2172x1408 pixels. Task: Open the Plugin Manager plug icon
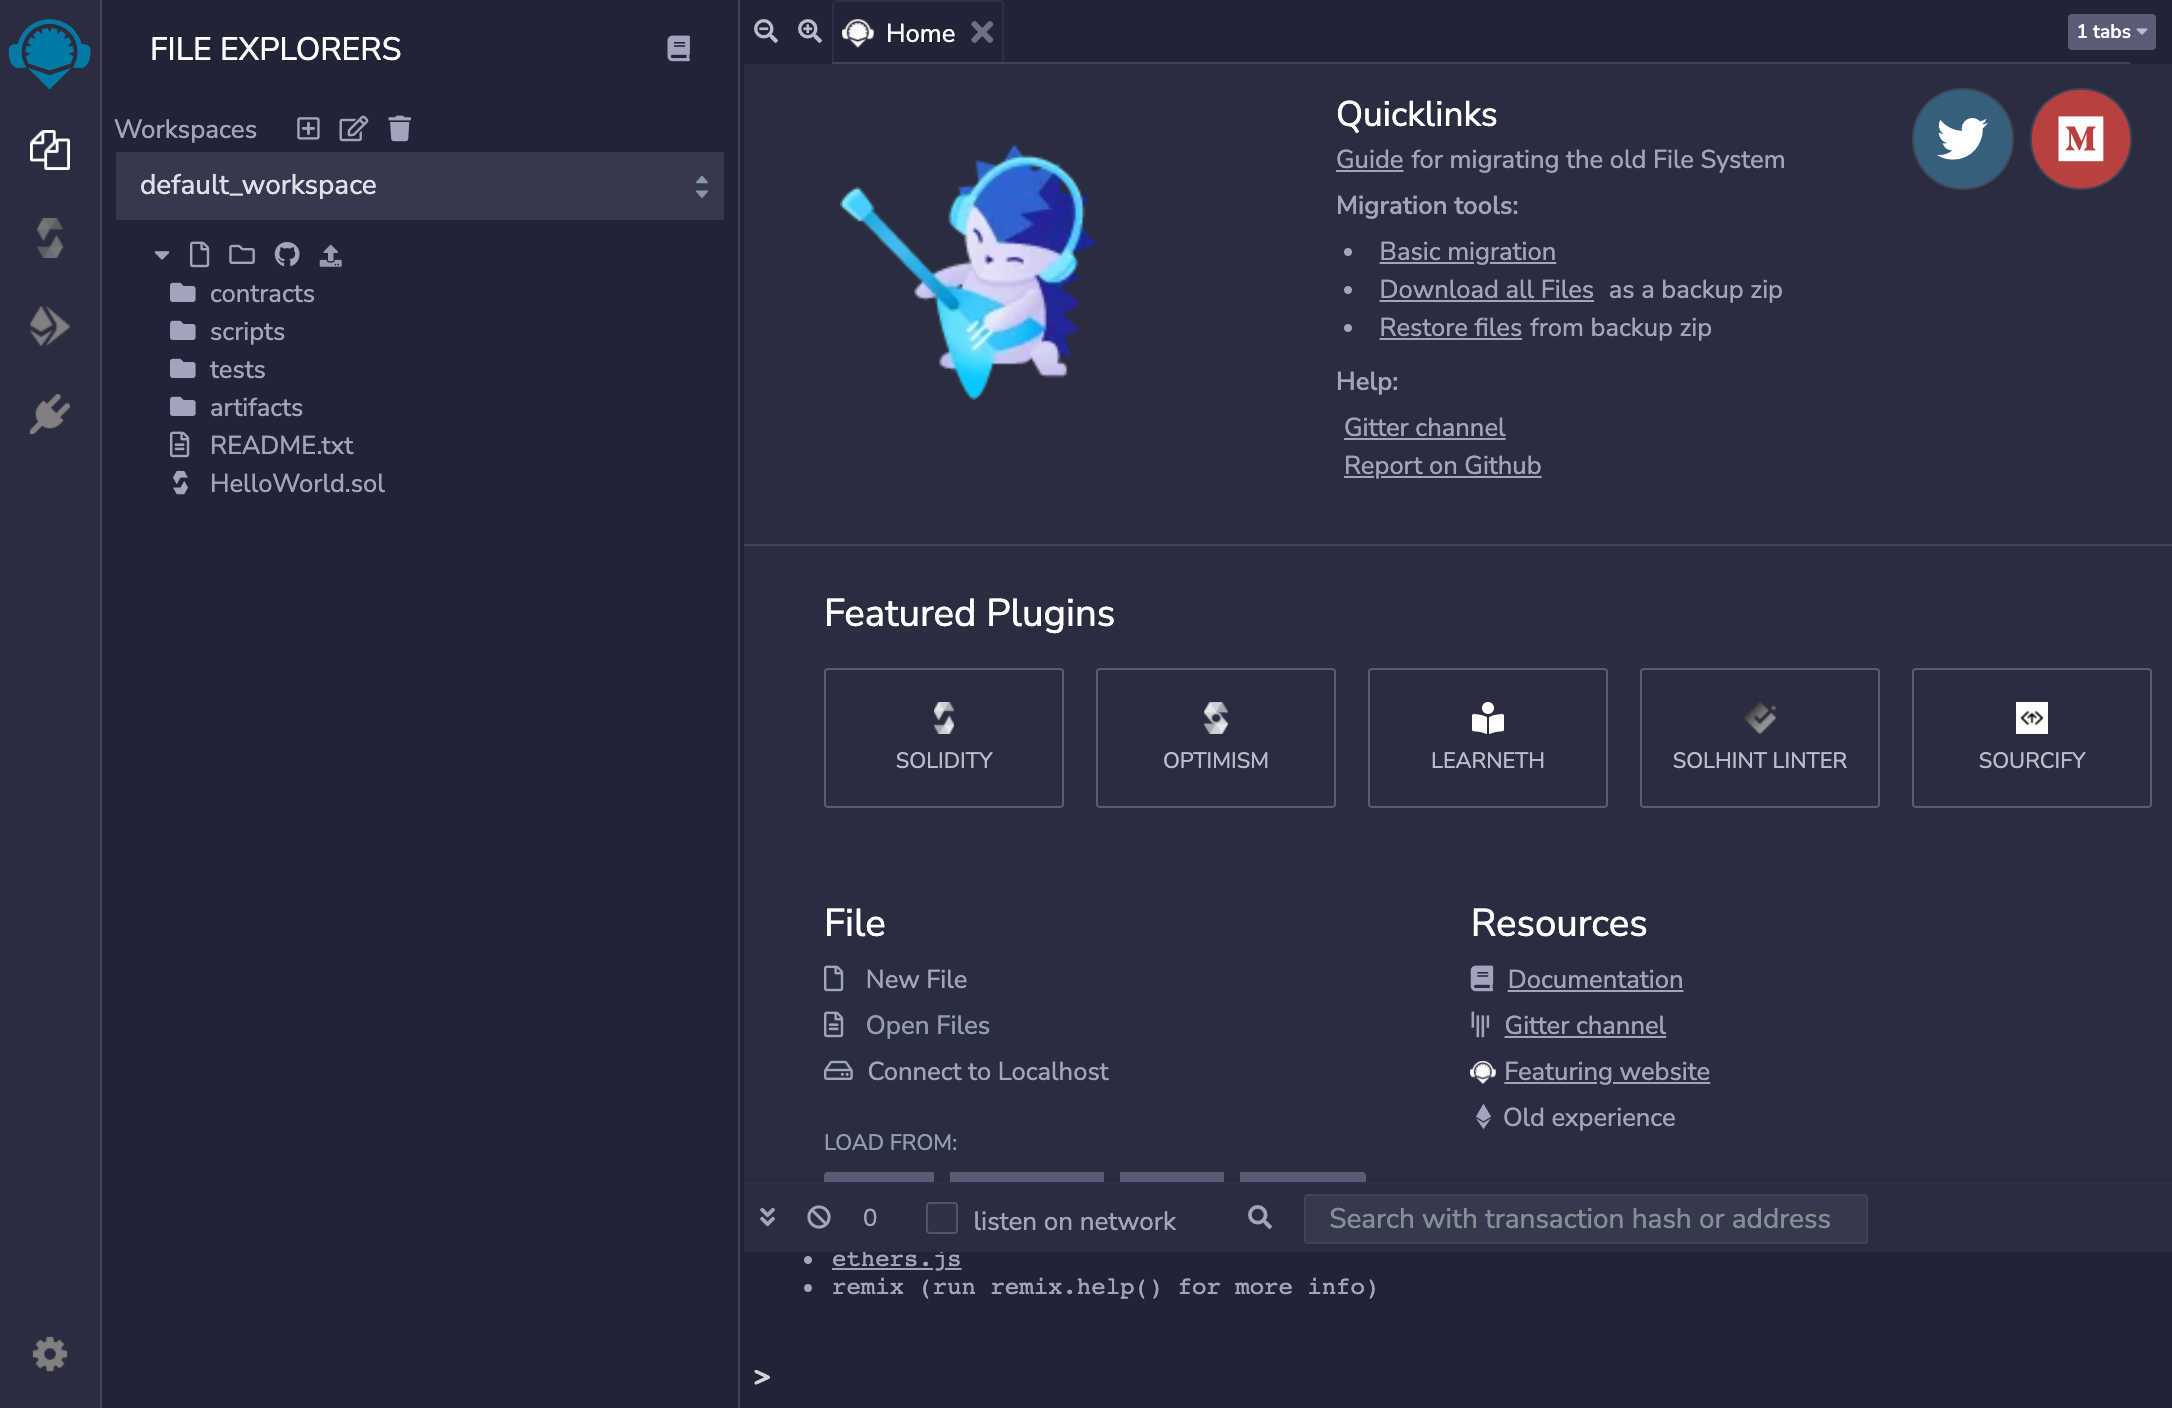pos(49,414)
